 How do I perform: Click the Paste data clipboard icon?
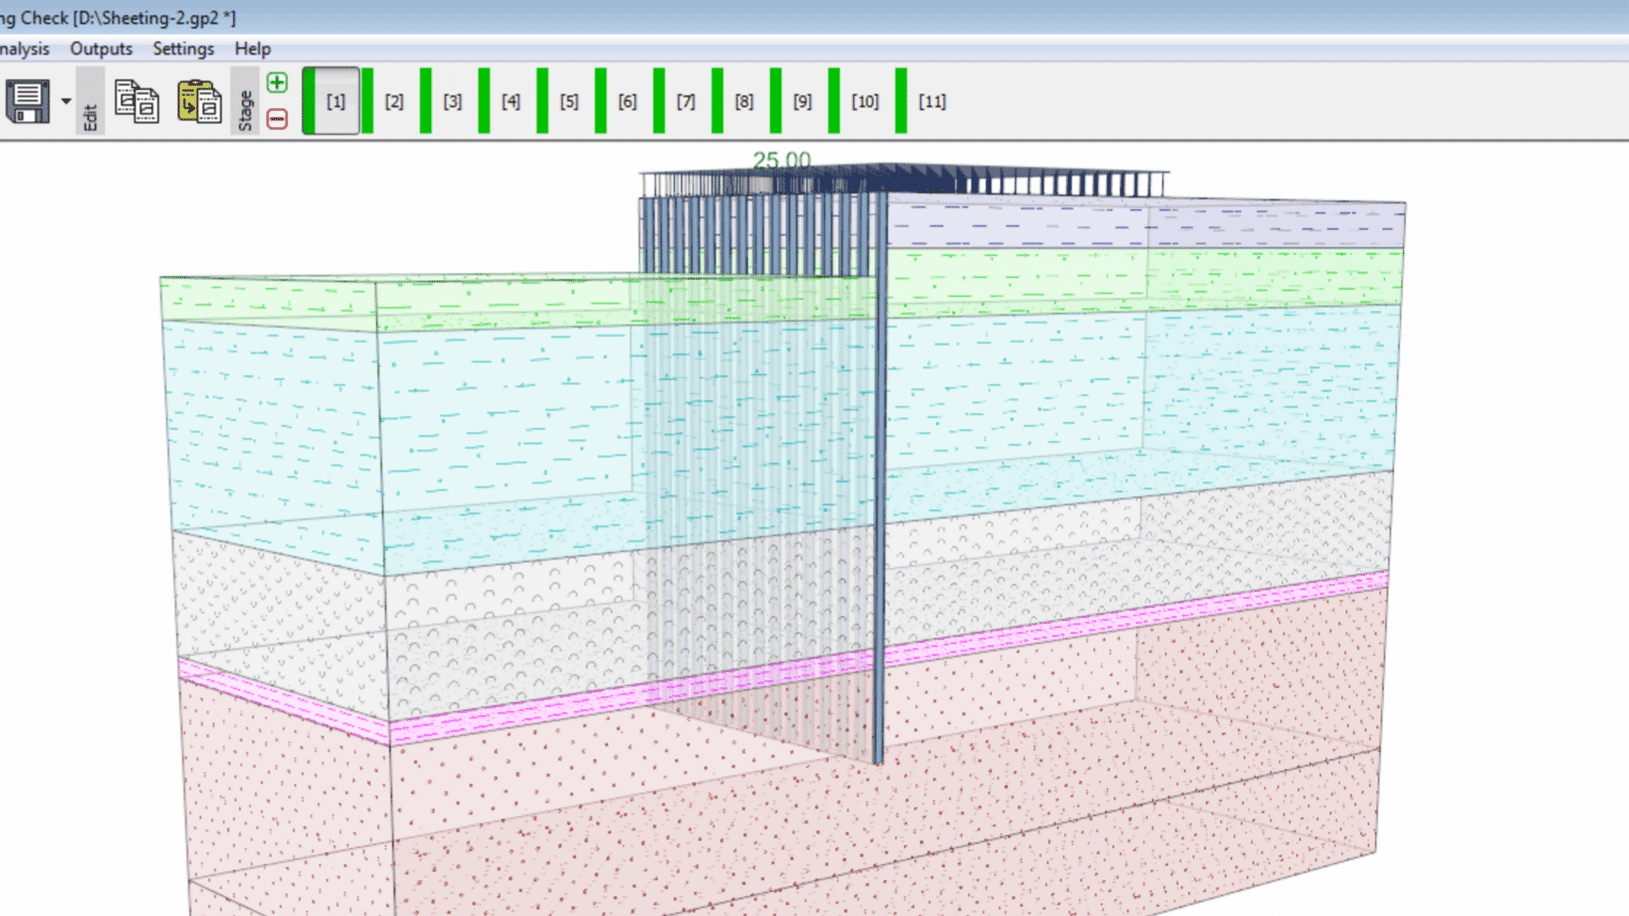click(199, 101)
